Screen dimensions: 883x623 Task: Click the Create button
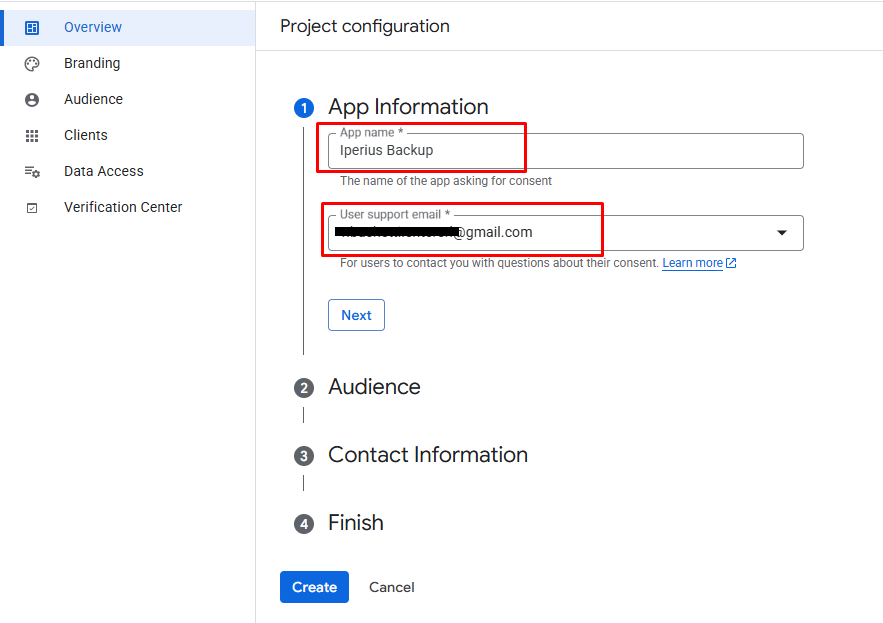pos(314,587)
